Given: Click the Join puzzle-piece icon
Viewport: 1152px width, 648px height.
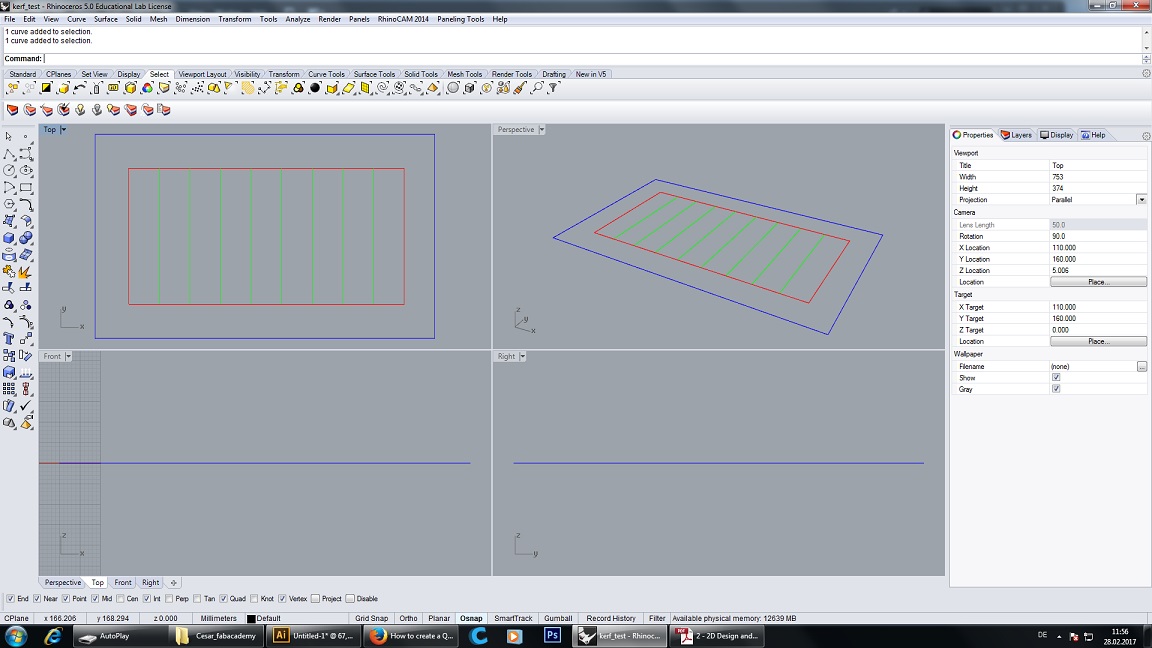Looking at the screenshot, I should click(x=9, y=272).
